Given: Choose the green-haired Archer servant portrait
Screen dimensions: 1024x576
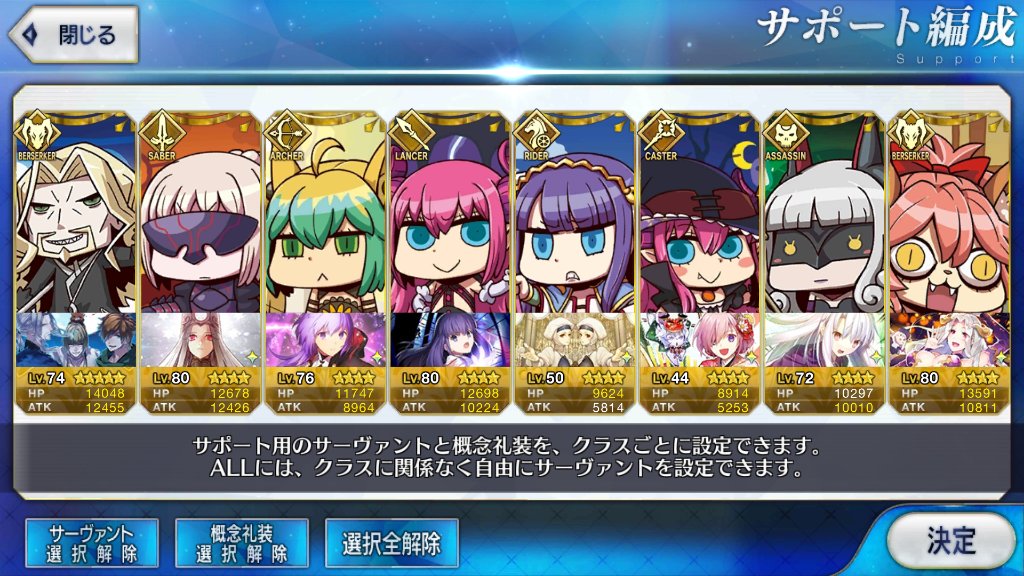Looking at the screenshot, I should tap(325, 216).
